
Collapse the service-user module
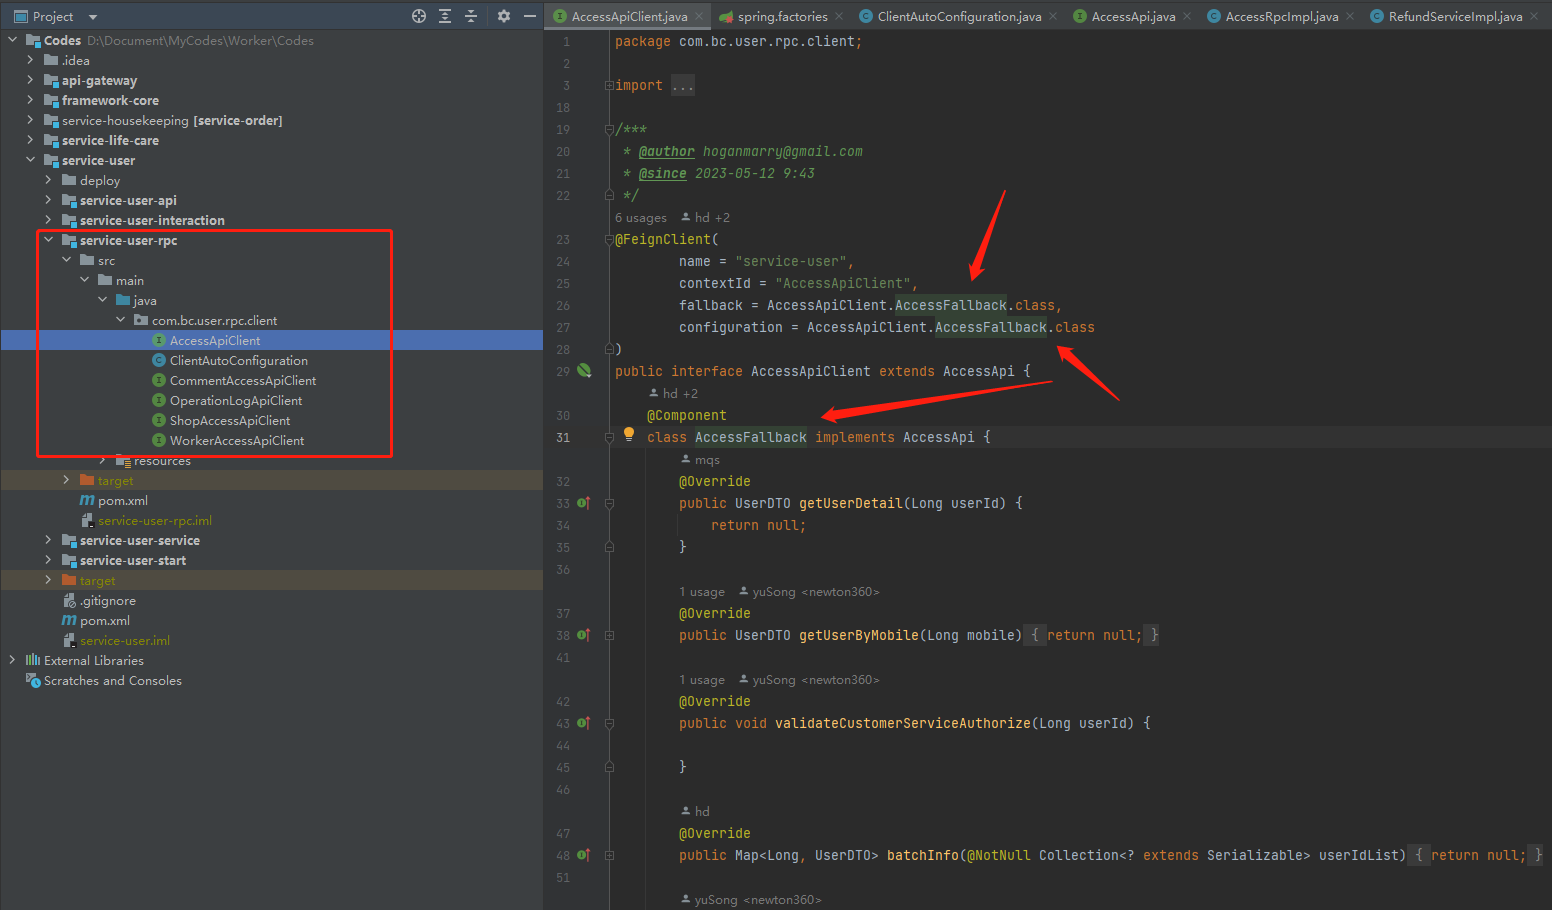coord(30,160)
